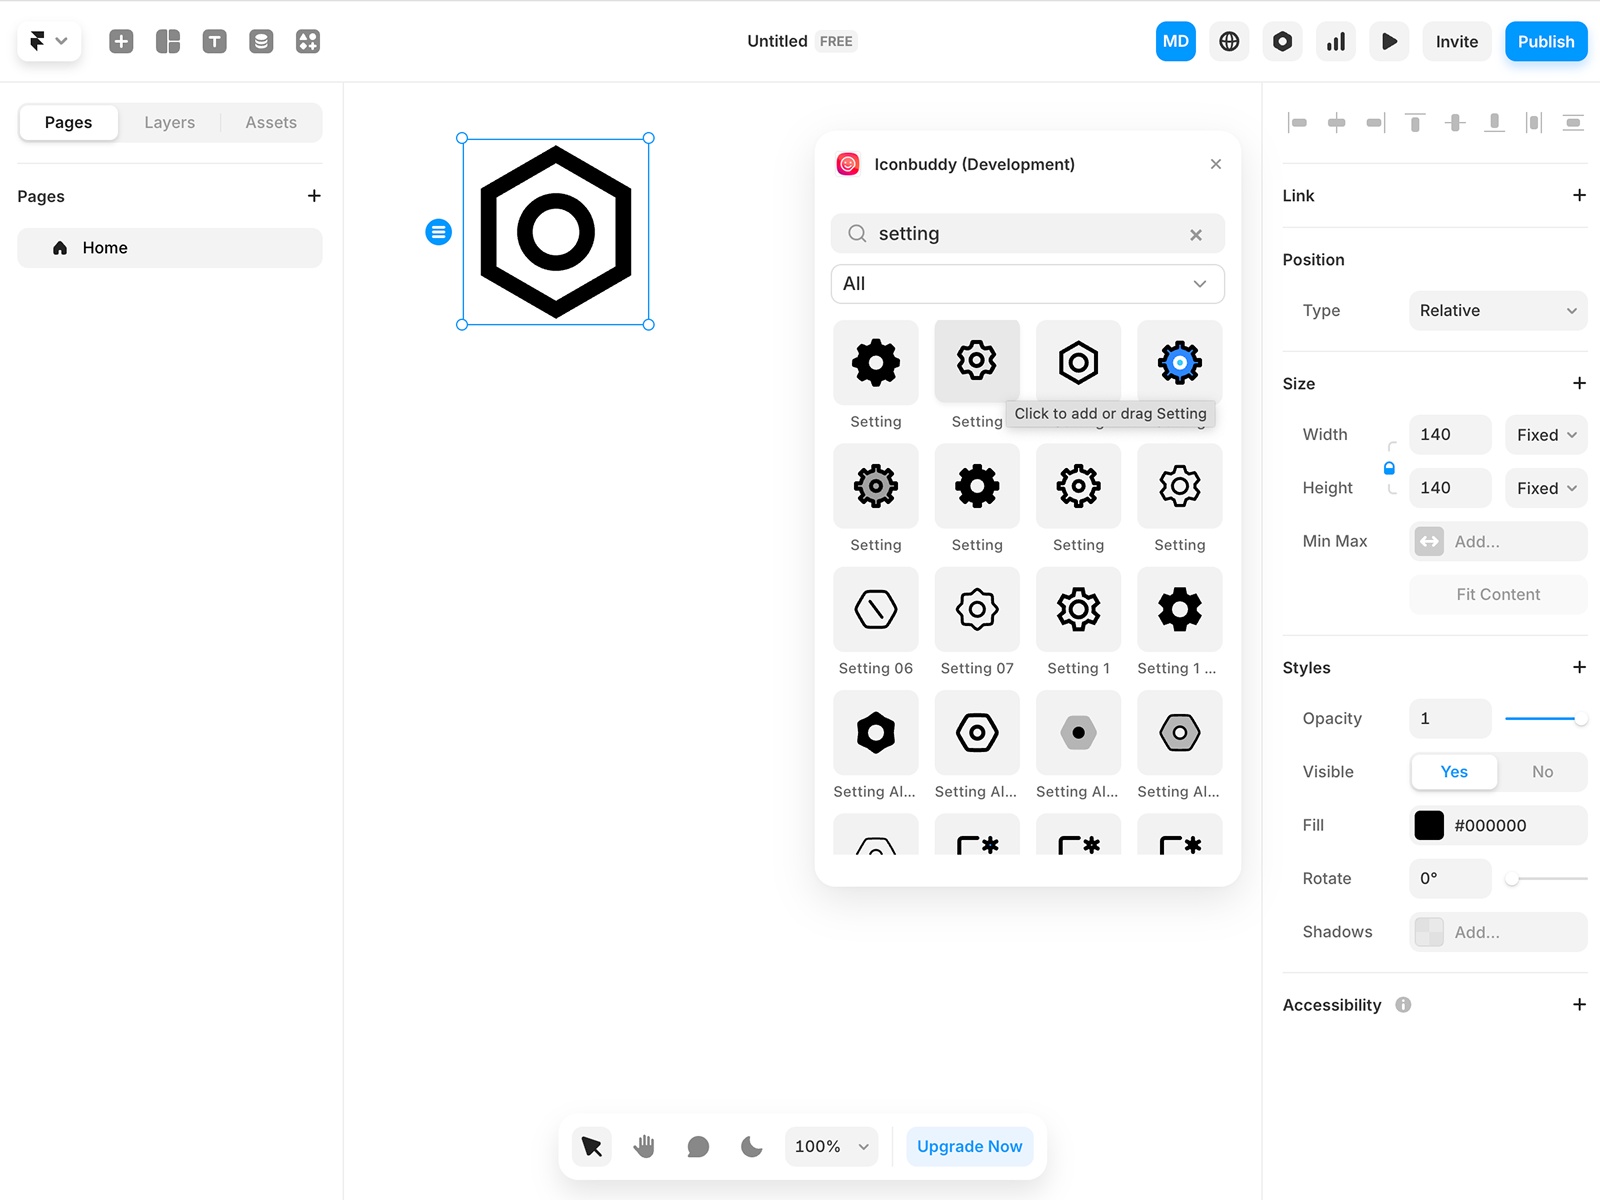Image resolution: width=1600 pixels, height=1200 pixels.
Task: Select the Text tool
Action: [x=214, y=41]
